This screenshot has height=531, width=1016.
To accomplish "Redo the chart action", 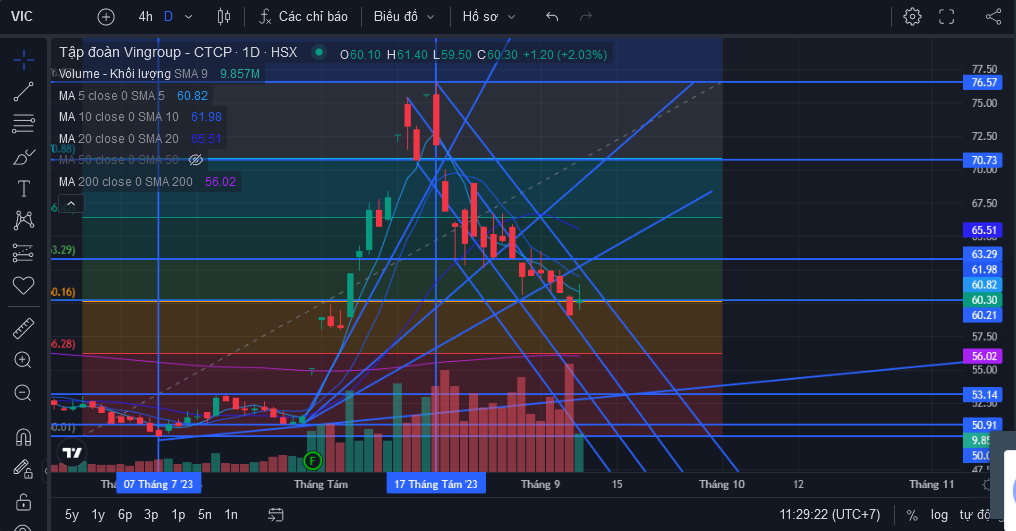I will pos(586,17).
